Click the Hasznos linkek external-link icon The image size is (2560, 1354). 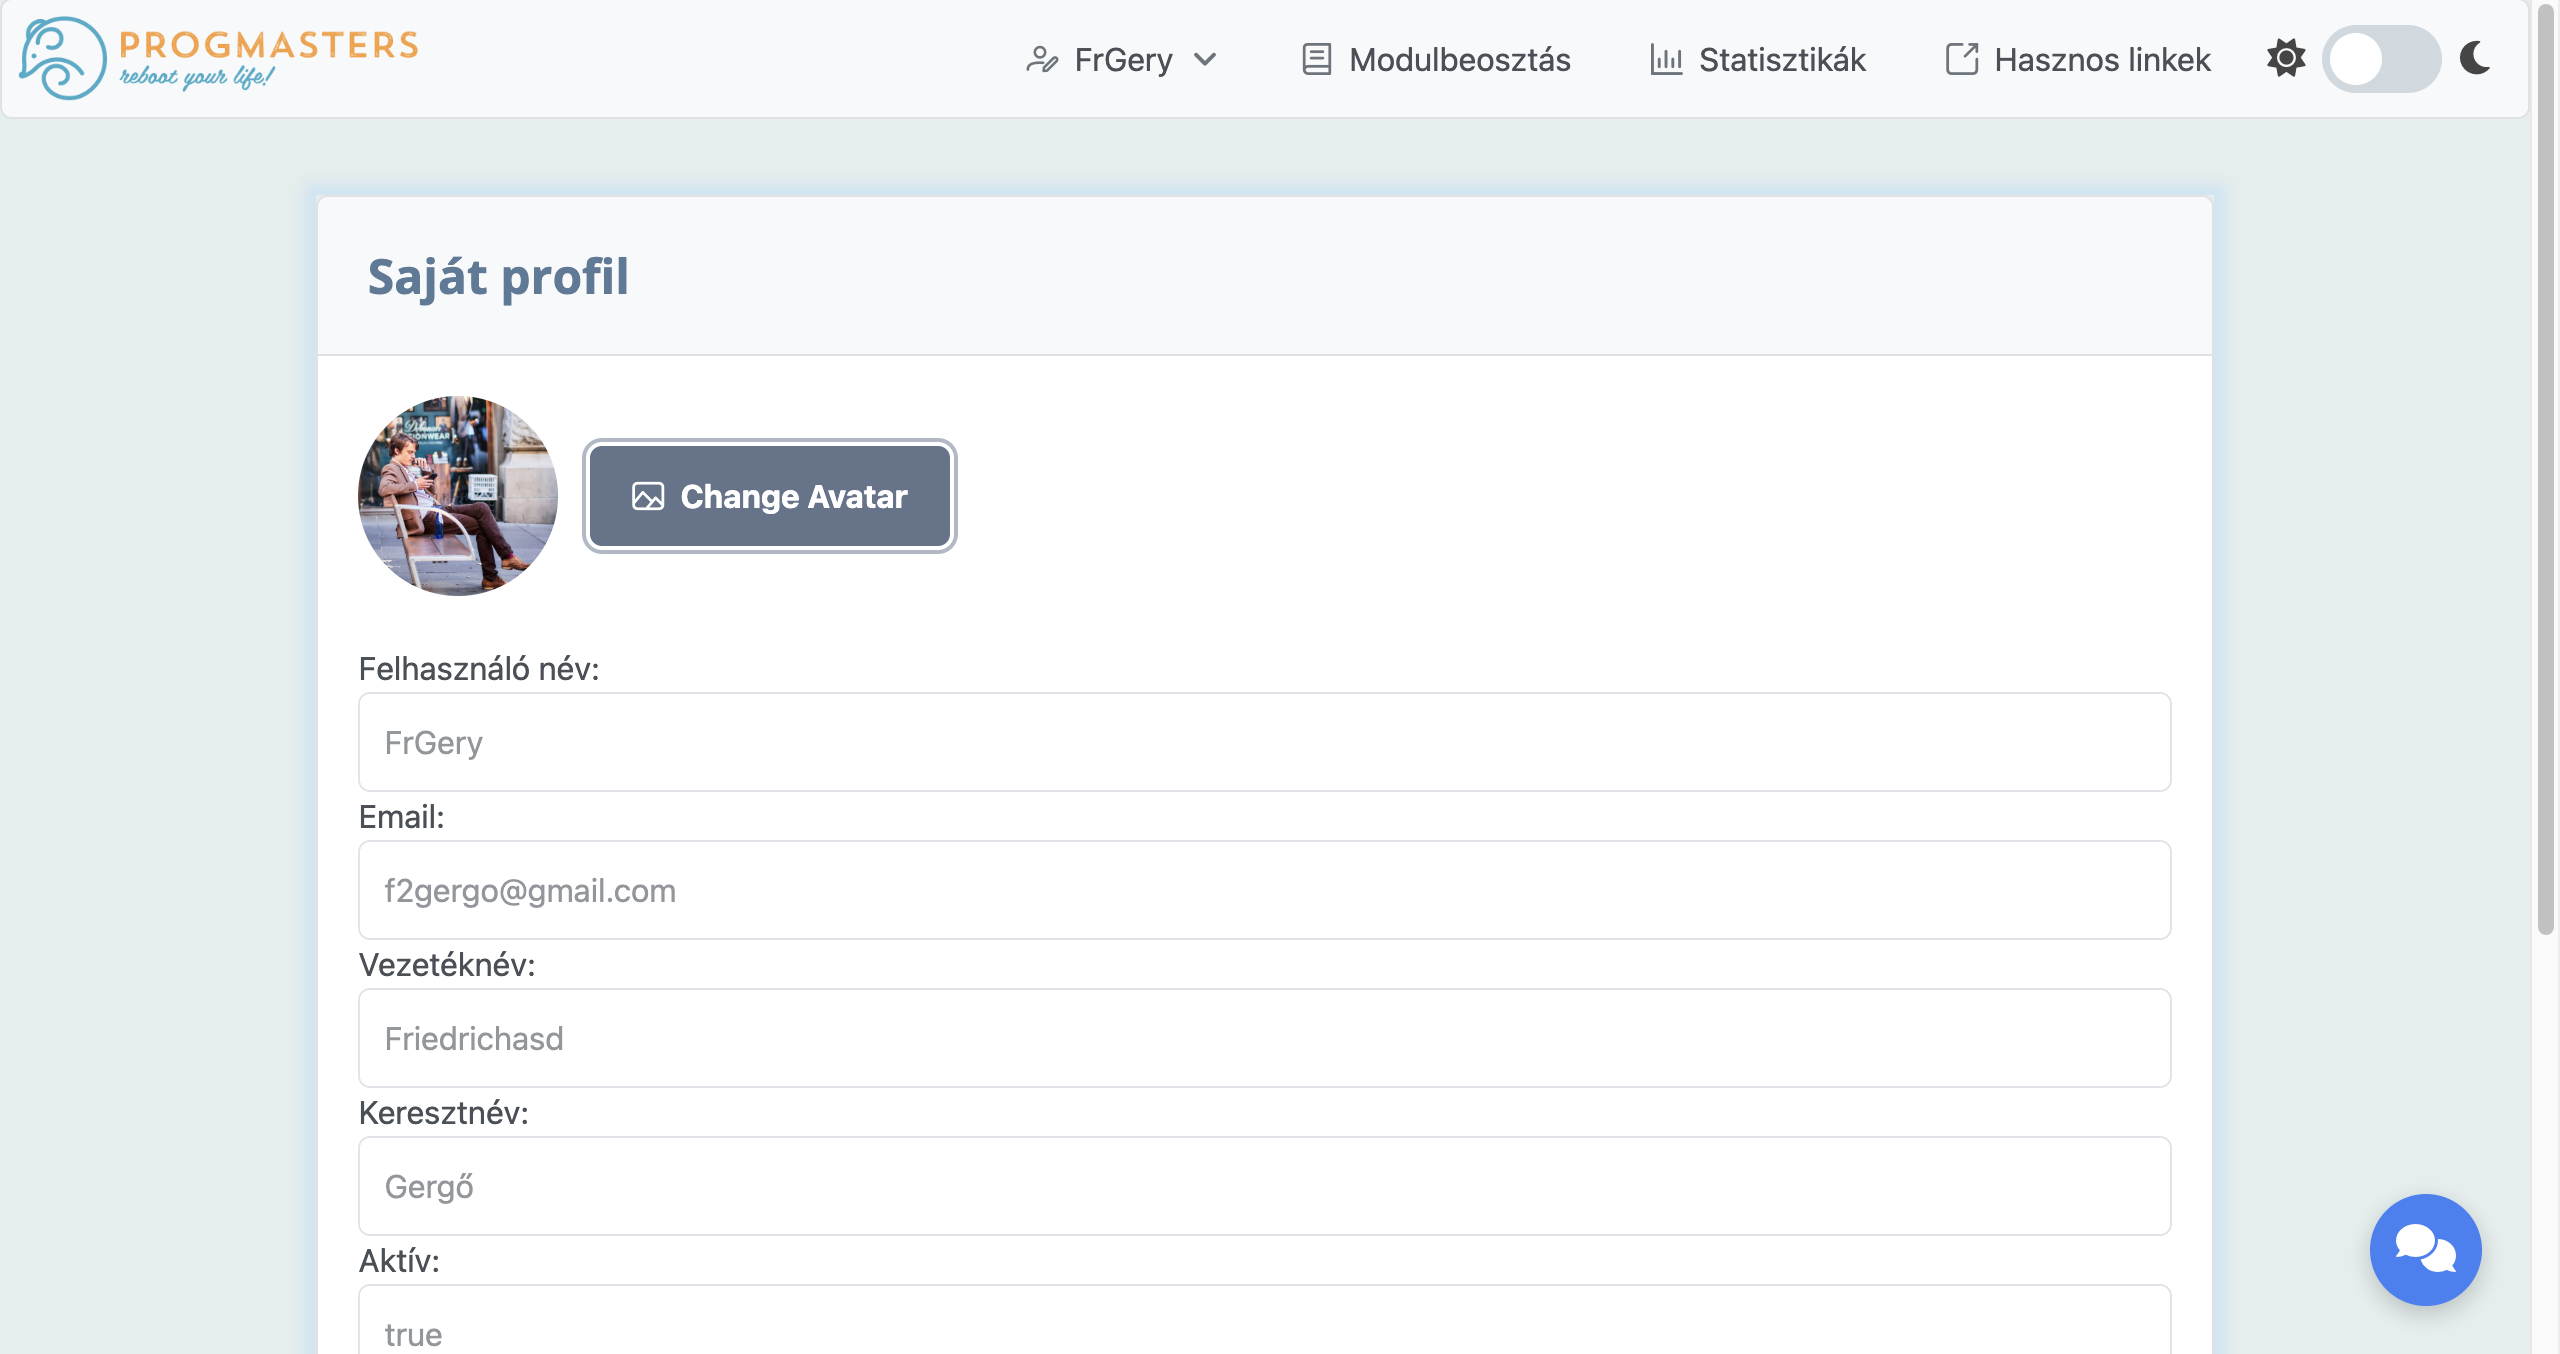pos(1961,60)
